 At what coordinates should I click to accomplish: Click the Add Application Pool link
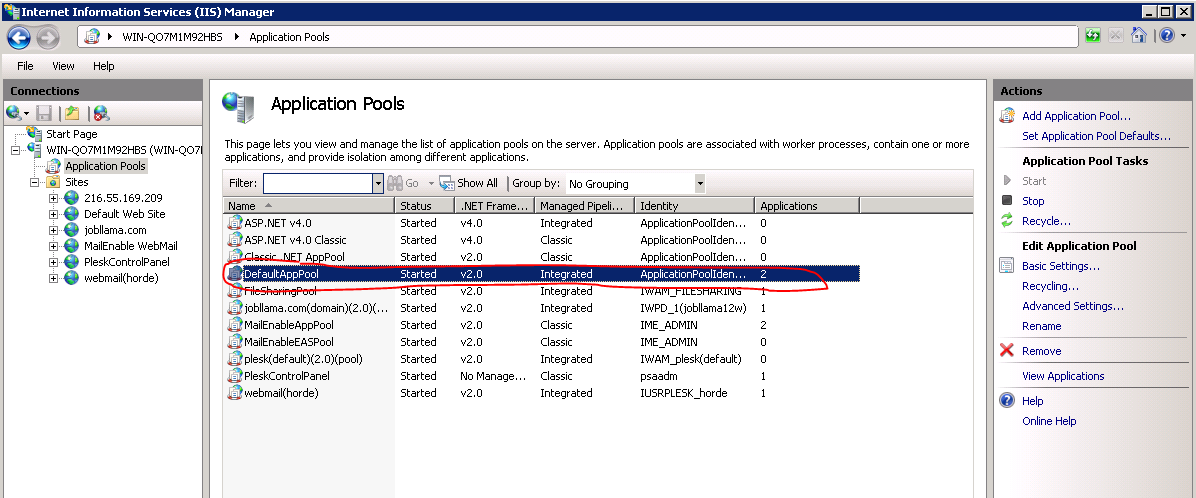point(1076,116)
